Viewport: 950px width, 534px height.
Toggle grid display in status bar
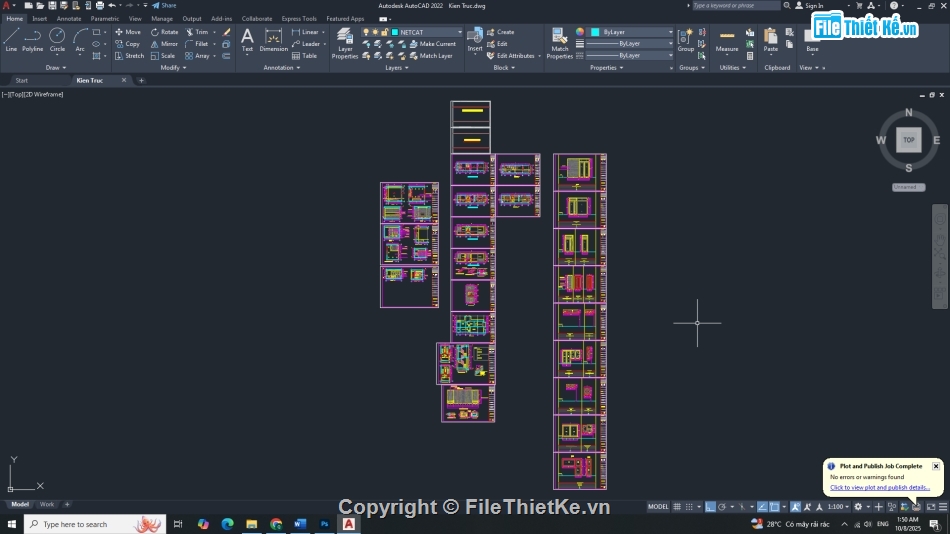coord(678,507)
